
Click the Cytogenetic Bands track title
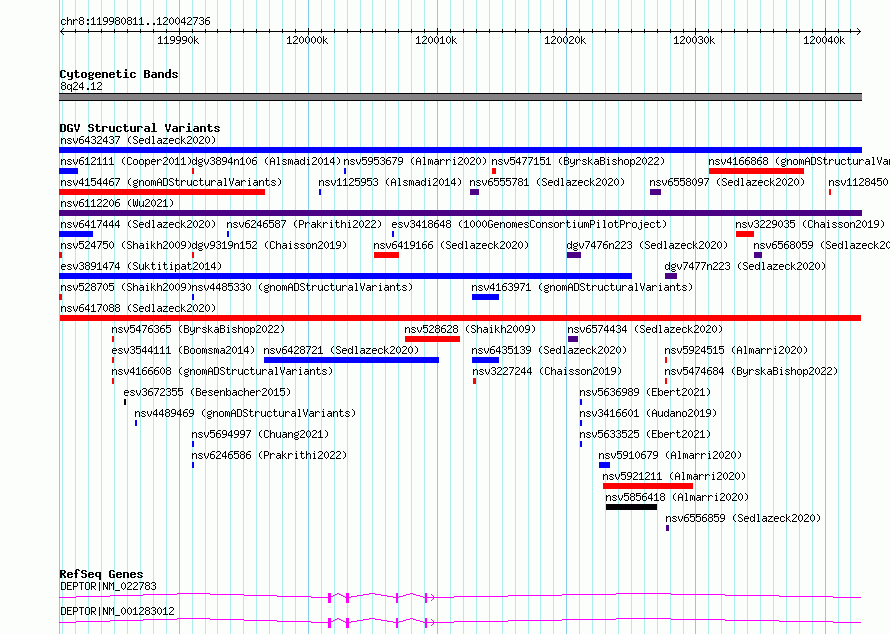click(119, 74)
